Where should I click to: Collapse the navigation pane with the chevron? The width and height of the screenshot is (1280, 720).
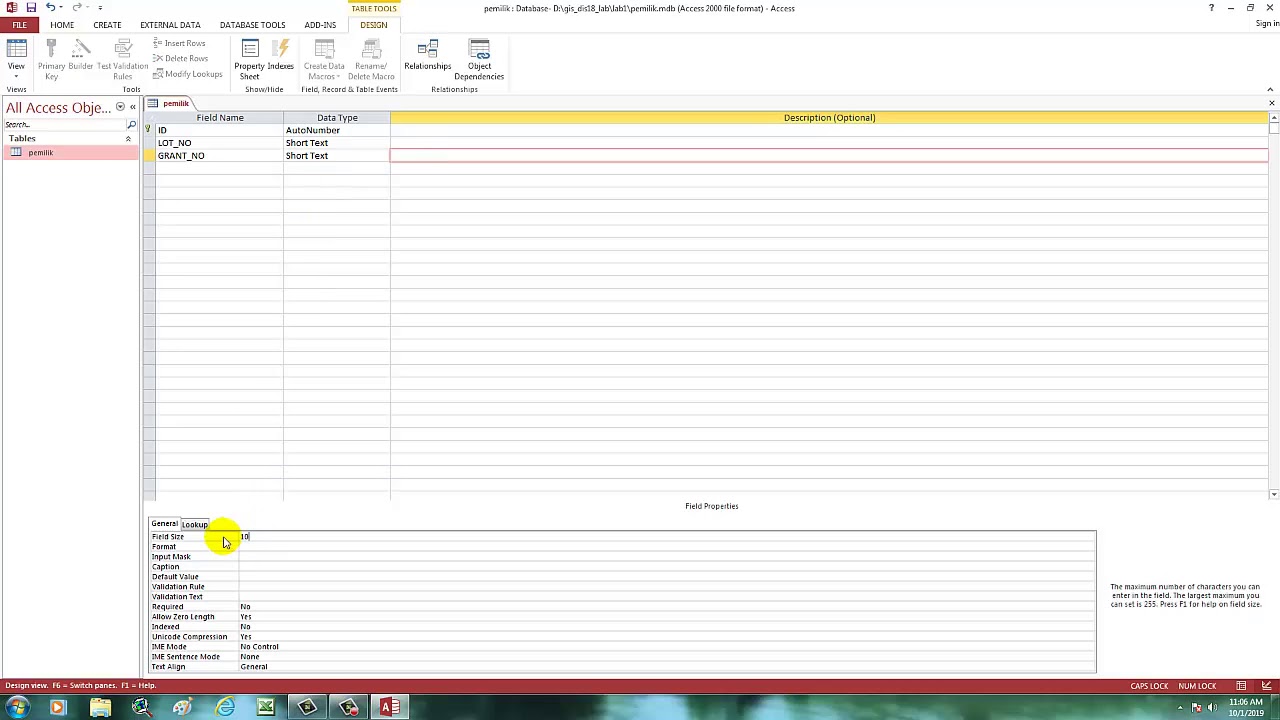coord(132,107)
